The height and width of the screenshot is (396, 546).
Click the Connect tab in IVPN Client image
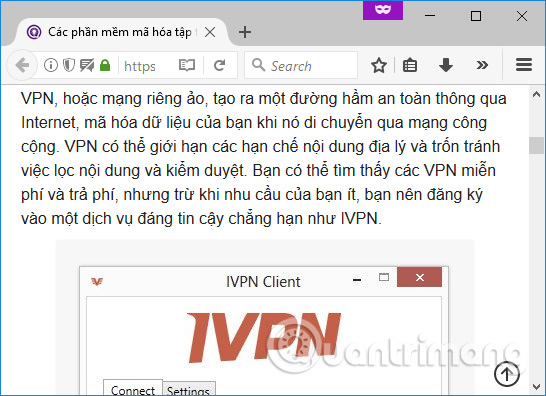pyautogui.click(x=133, y=388)
